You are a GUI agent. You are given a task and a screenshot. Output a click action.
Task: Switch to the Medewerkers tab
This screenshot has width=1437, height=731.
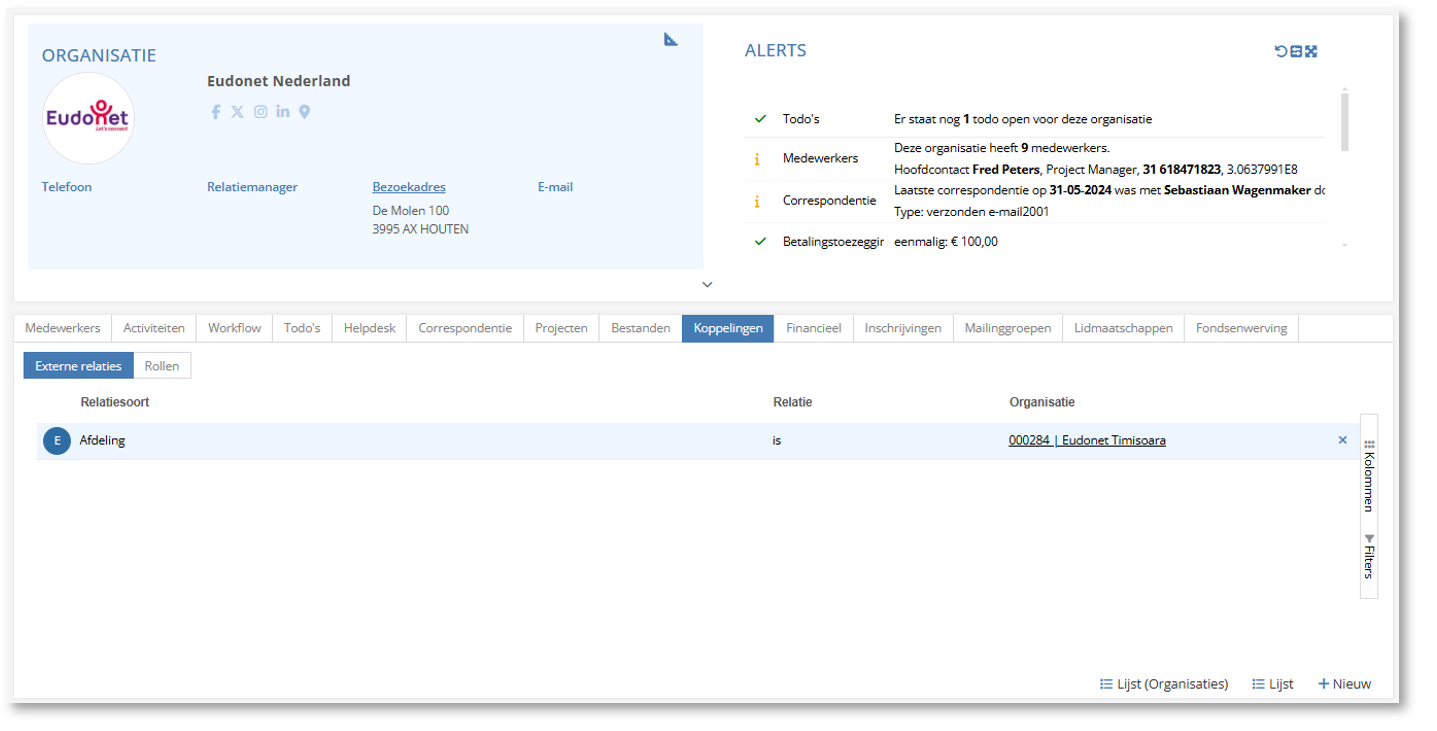click(x=63, y=328)
